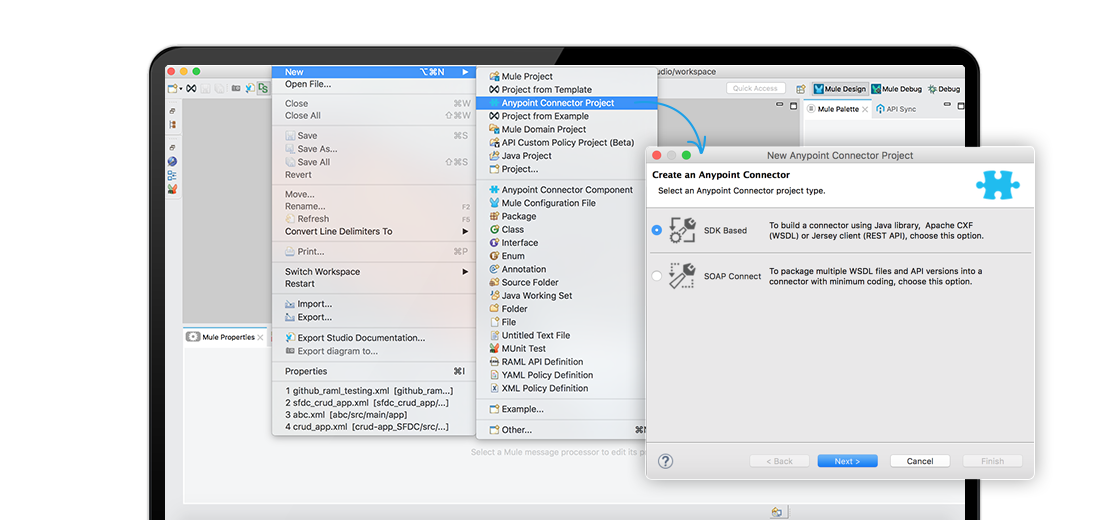
Task: Close the Mule Palette tab
Action: (865, 109)
